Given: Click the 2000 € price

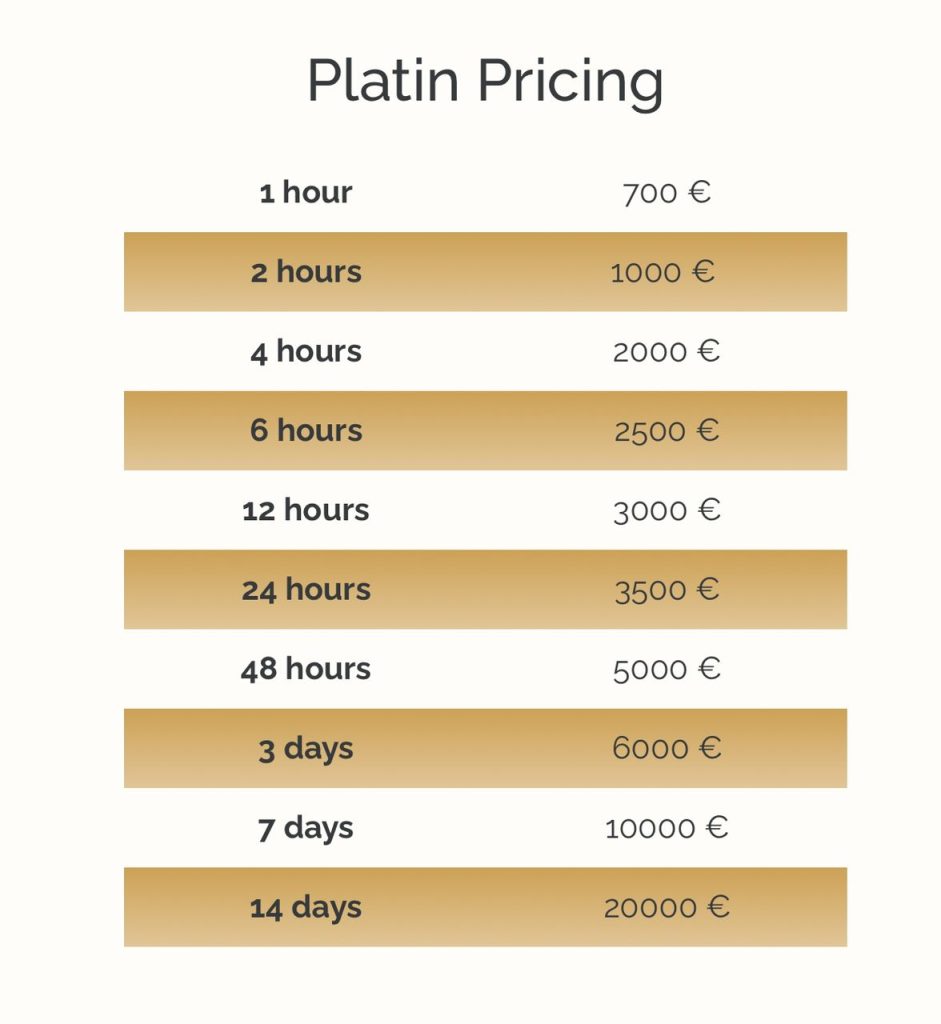Looking at the screenshot, I should pyautogui.click(x=666, y=351).
